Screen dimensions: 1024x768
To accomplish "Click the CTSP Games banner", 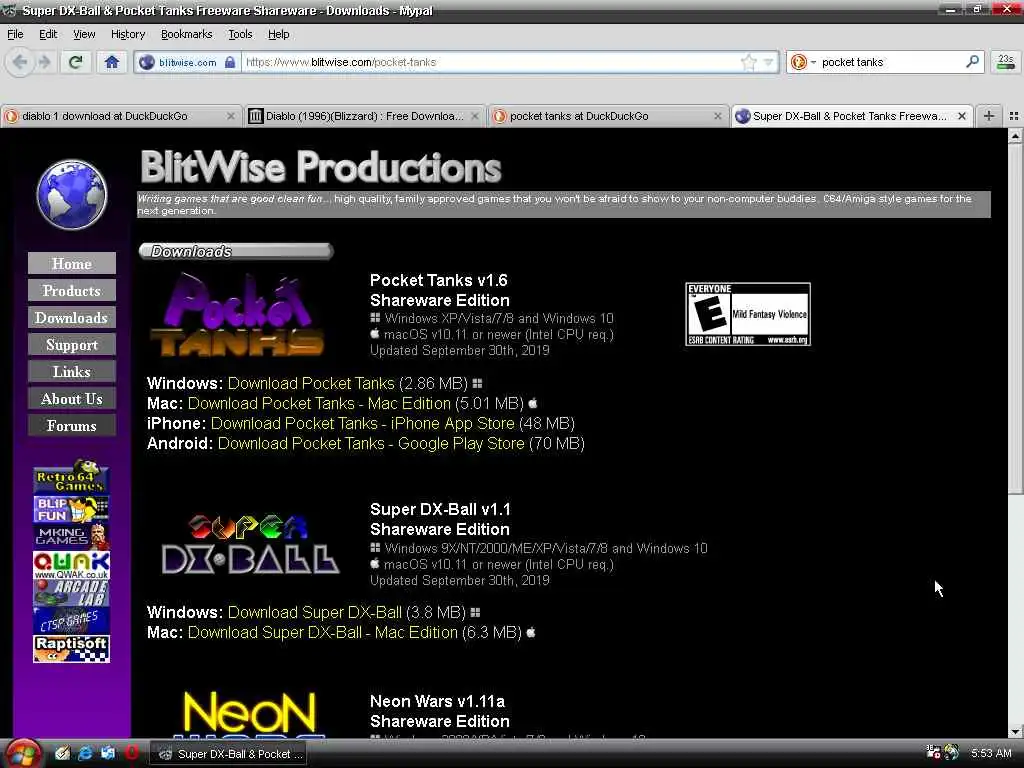I will tap(71, 620).
